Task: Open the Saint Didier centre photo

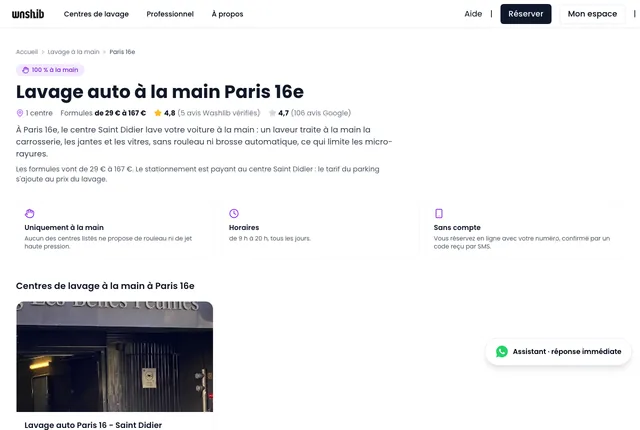Action: click(x=115, y=357)
